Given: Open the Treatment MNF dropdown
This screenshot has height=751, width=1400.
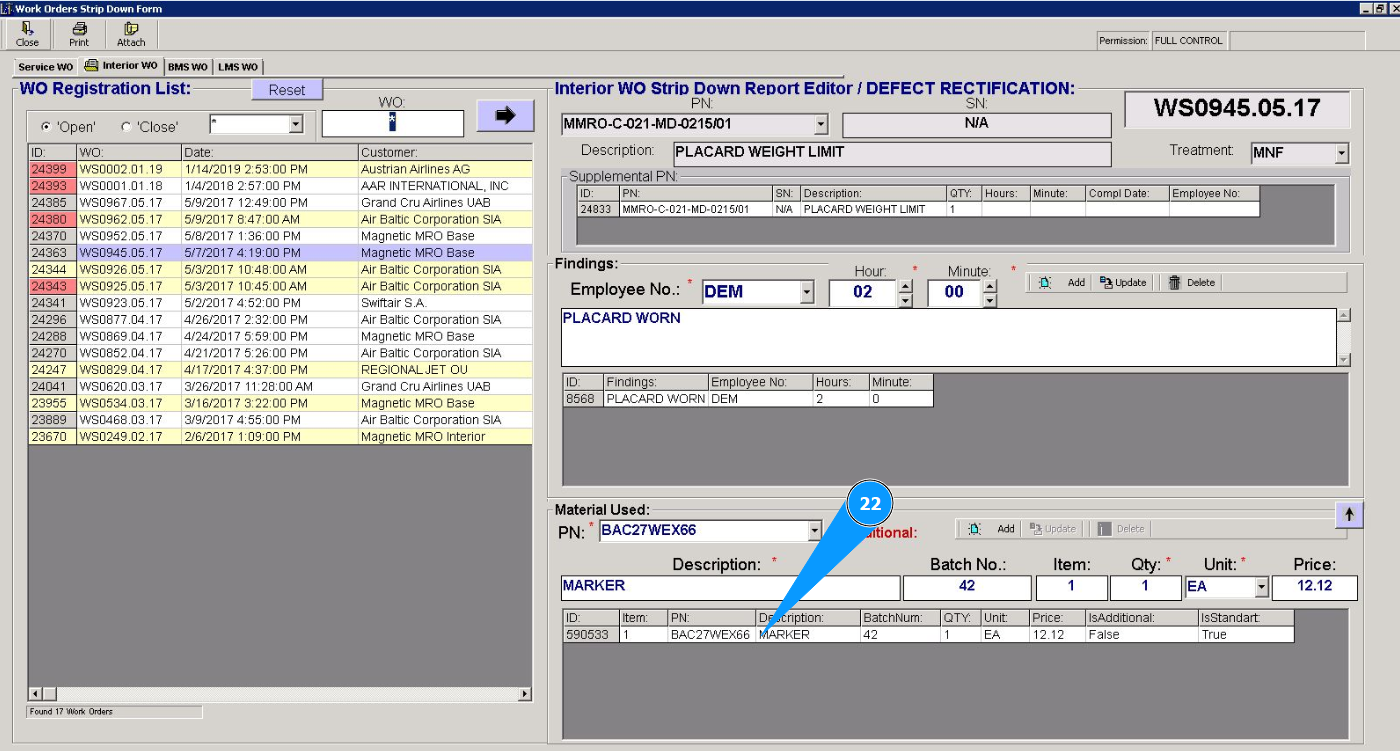Looking at the screenshot, I should click(x=1341, y=154).
